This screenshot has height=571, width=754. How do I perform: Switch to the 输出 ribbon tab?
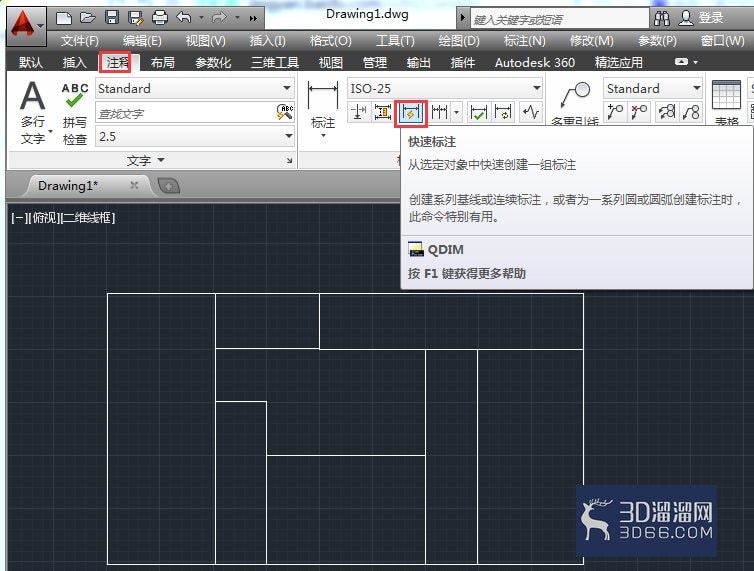coord(418,63)
